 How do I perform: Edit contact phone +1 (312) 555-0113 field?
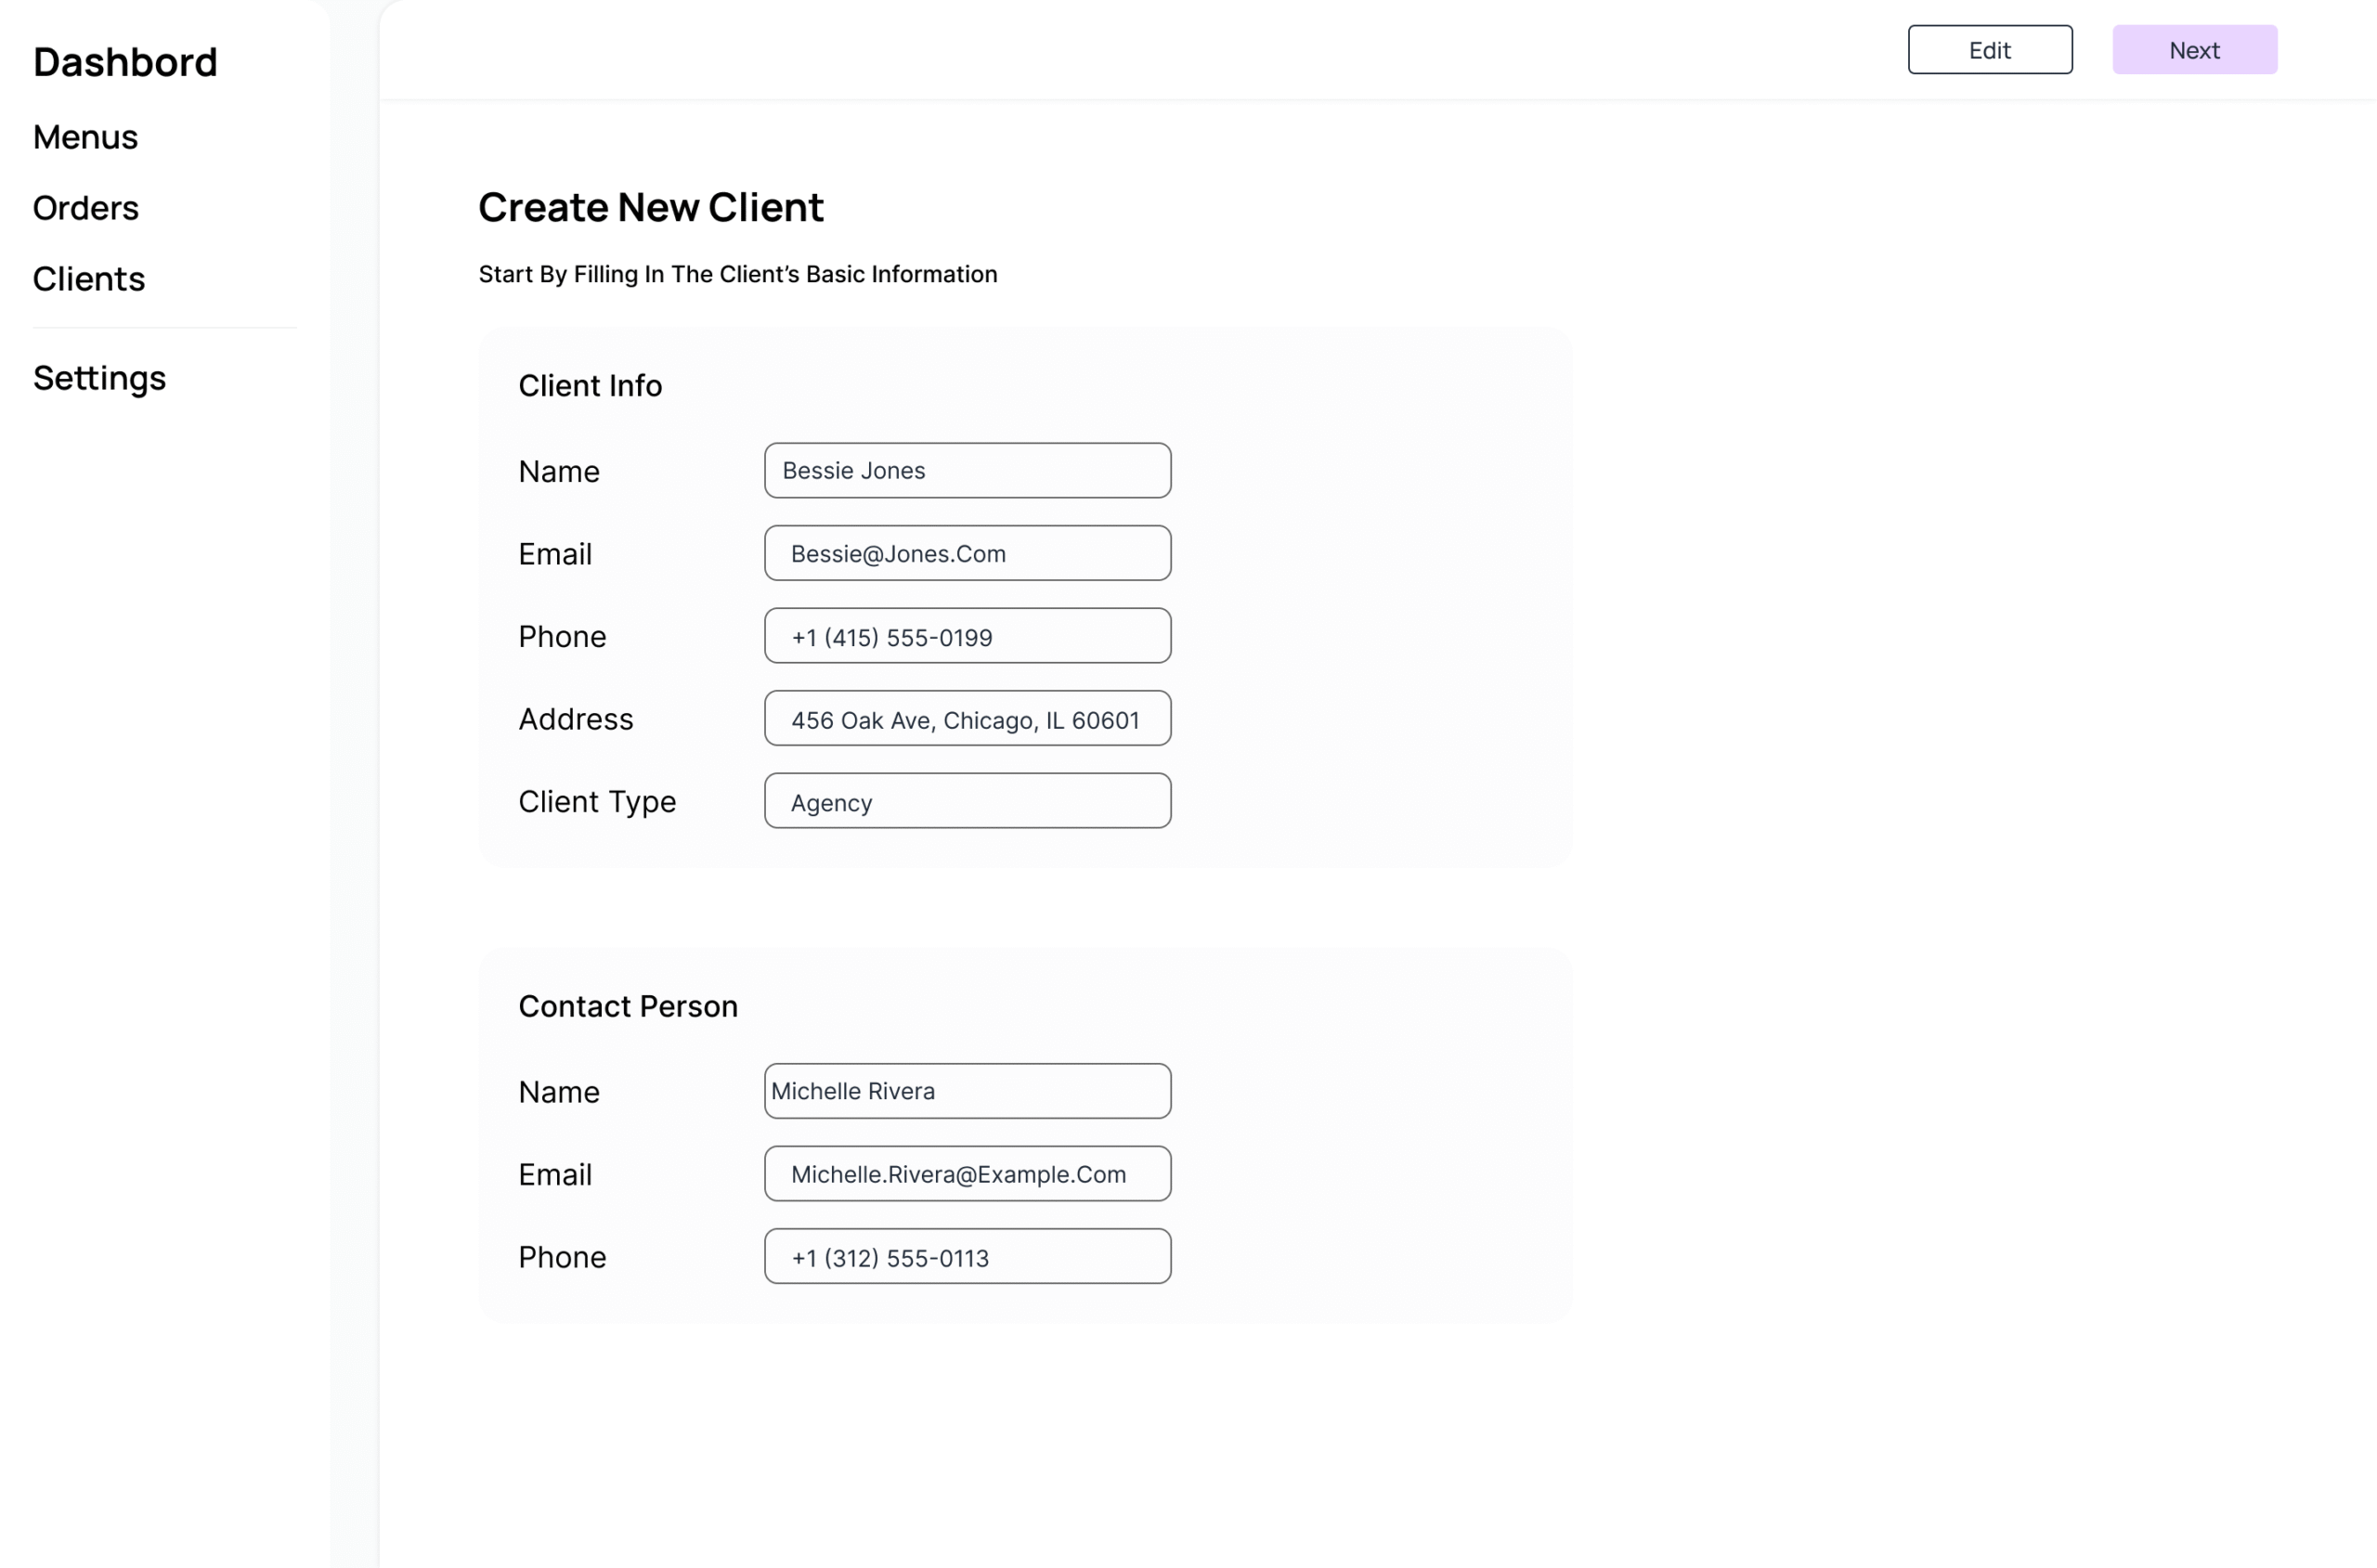coord(967,1257)
